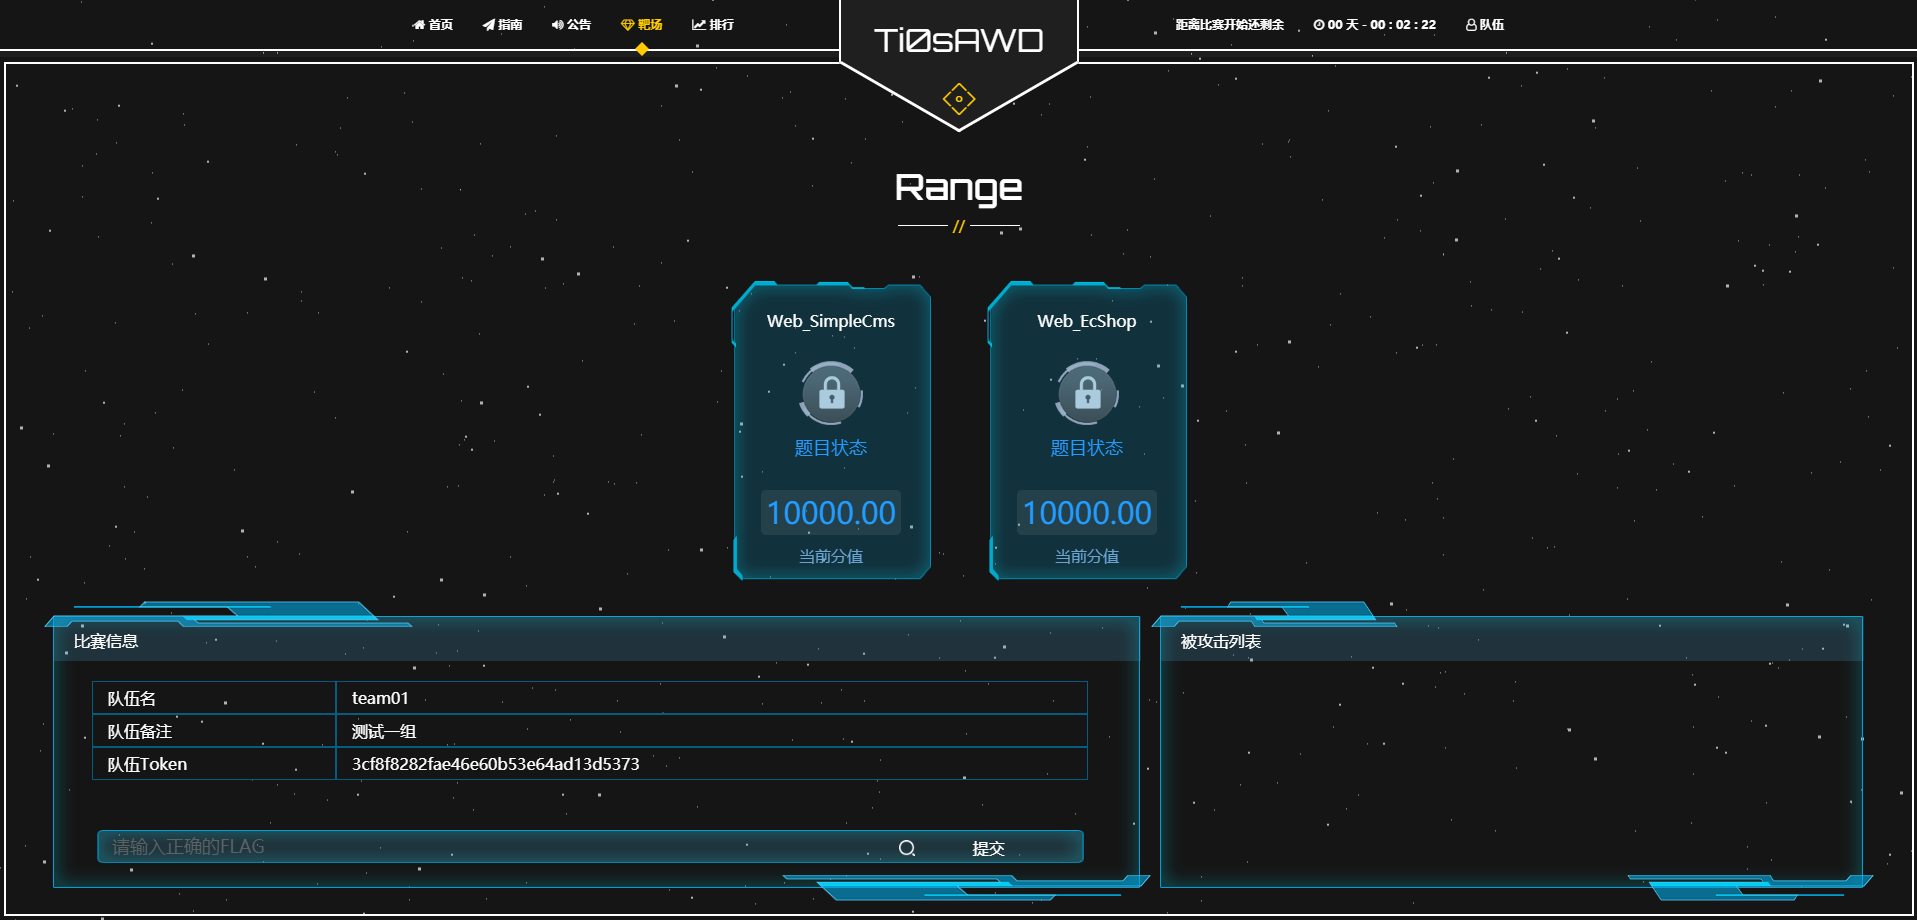Open 题目状态 on the Web_SimpleCms card

click(830, 448)
